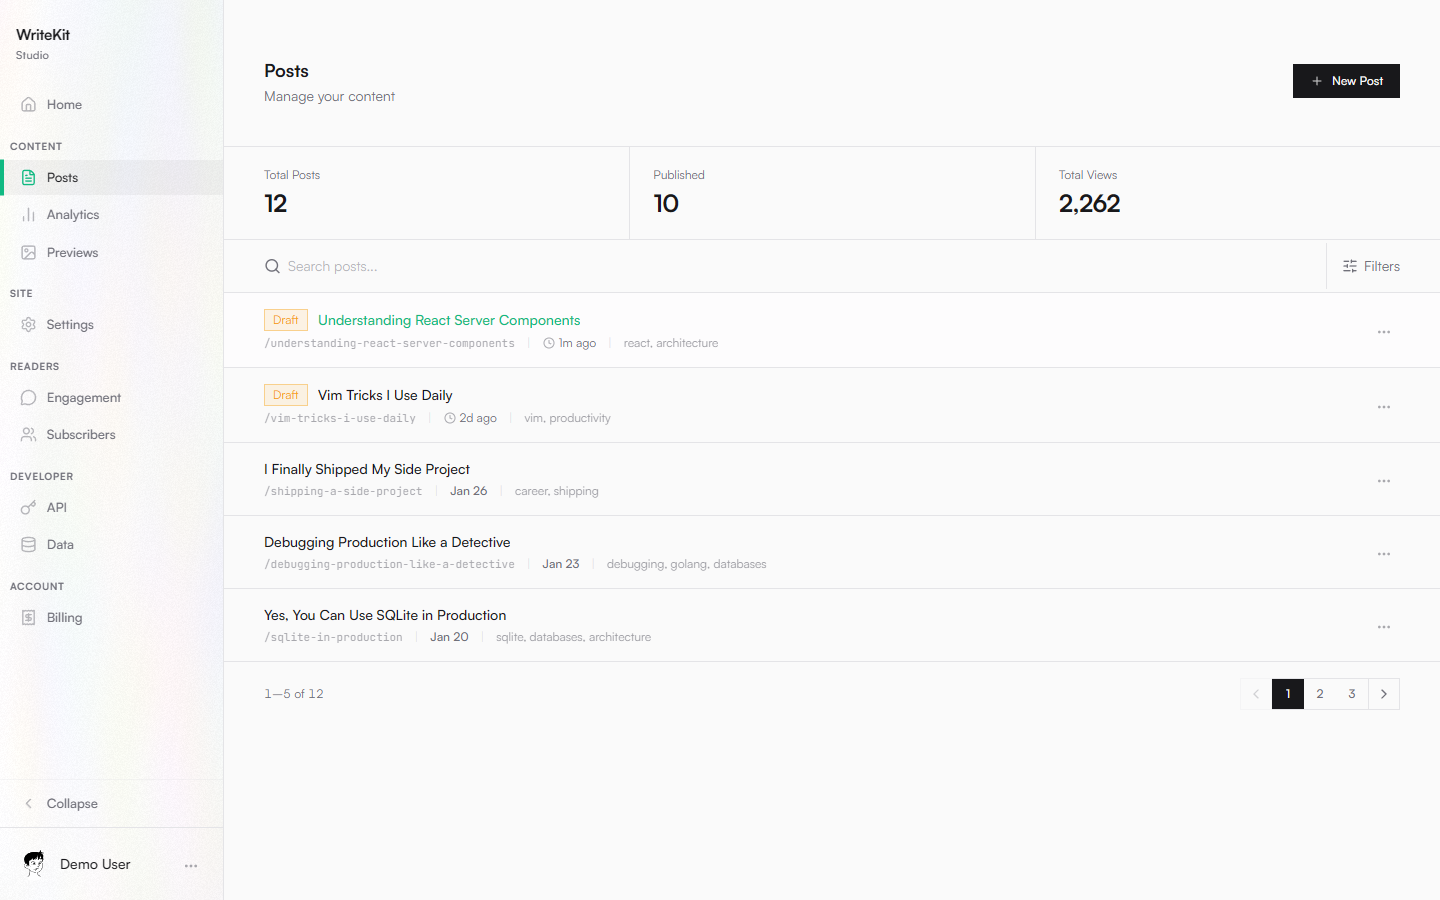Select the Subscribers icon in sidebar

point(30,434)
